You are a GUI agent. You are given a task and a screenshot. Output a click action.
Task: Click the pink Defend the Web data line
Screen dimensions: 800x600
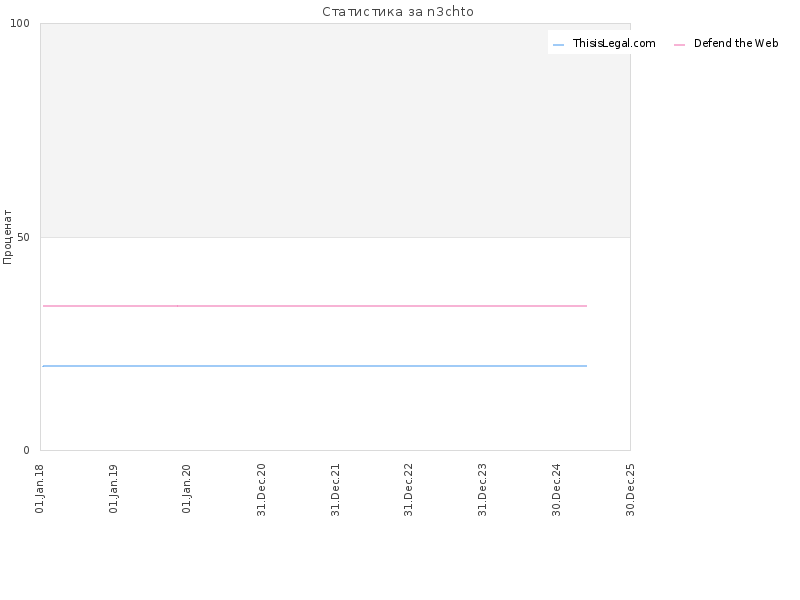point(315,306)
